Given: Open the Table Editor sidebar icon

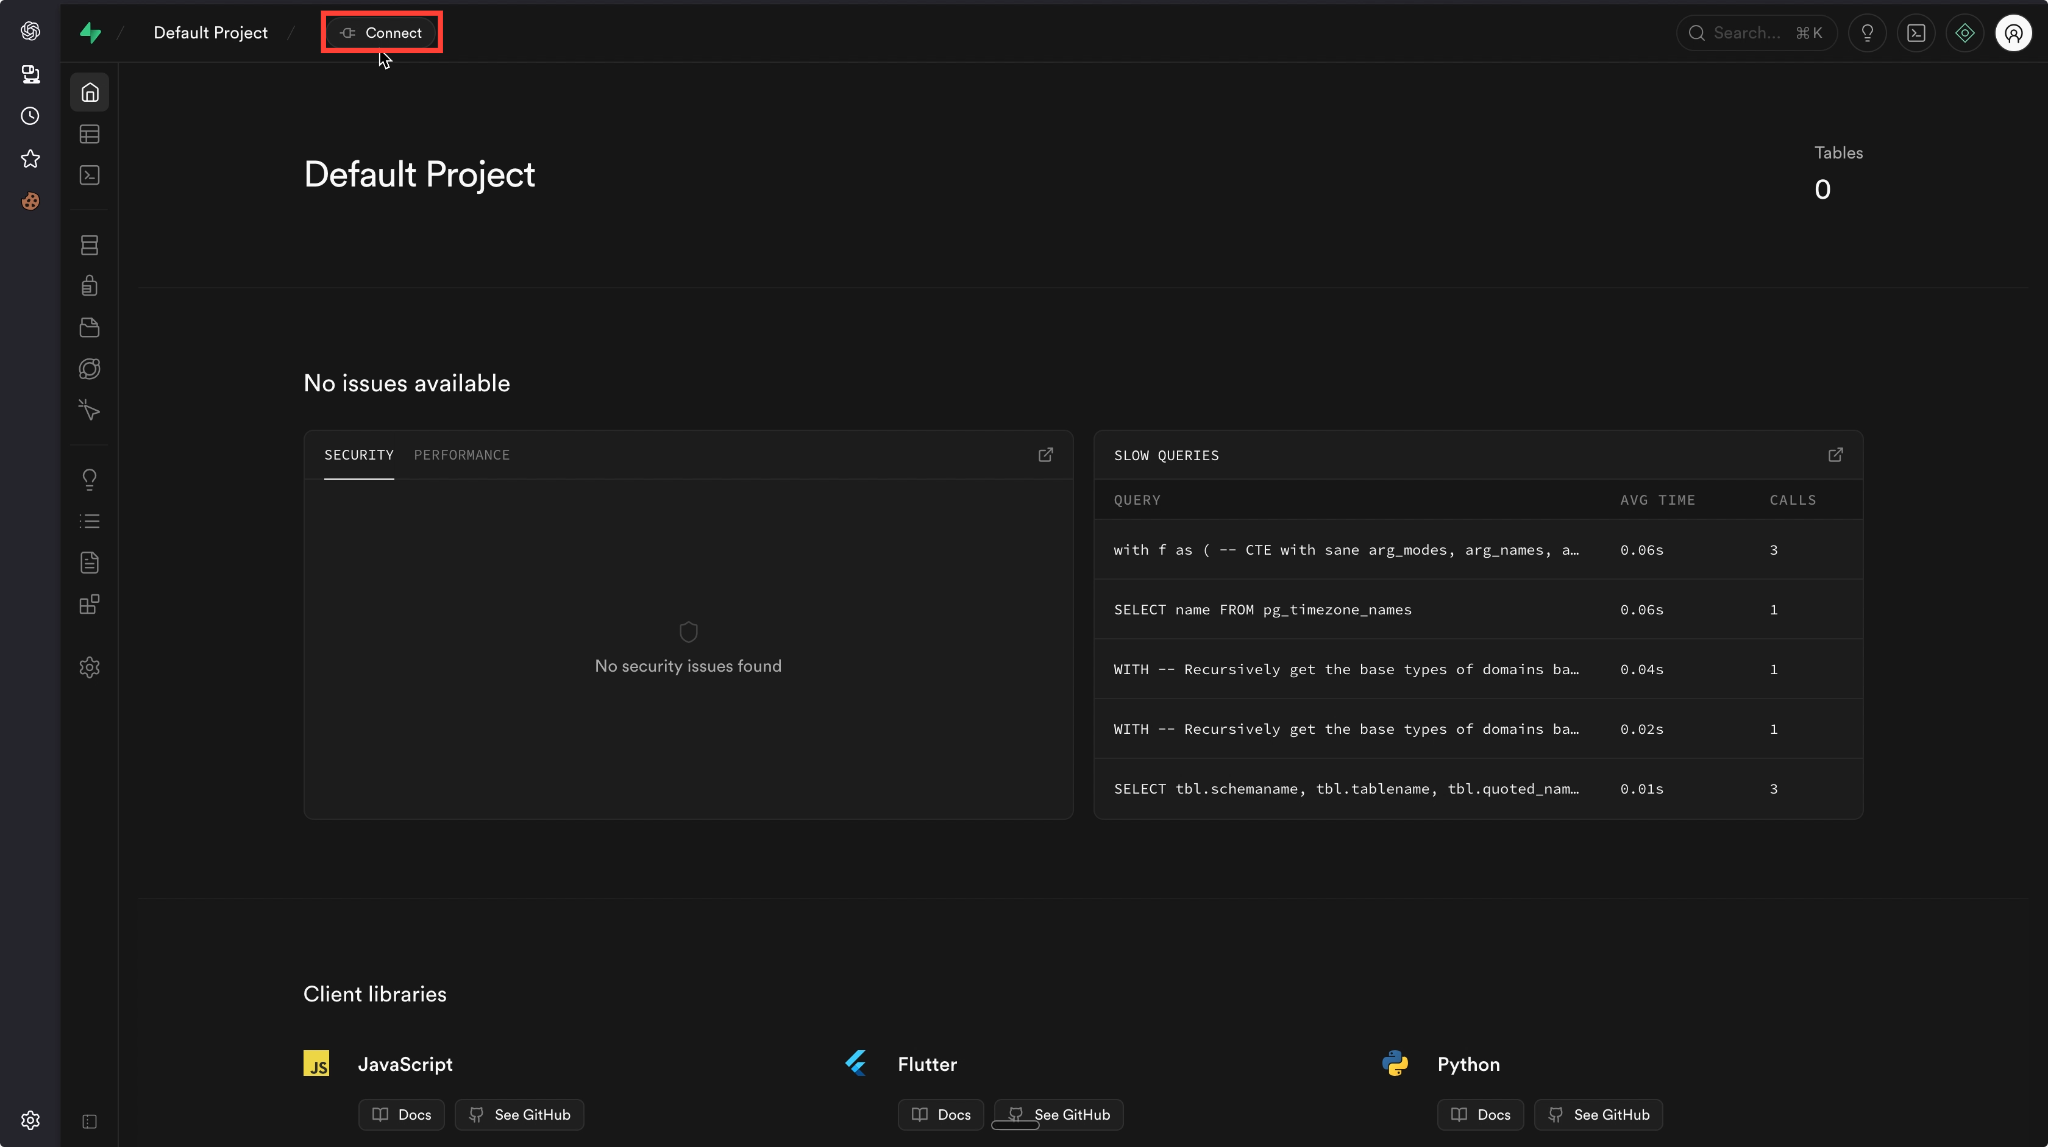Looking at the screenshot, I should point(90,134).
